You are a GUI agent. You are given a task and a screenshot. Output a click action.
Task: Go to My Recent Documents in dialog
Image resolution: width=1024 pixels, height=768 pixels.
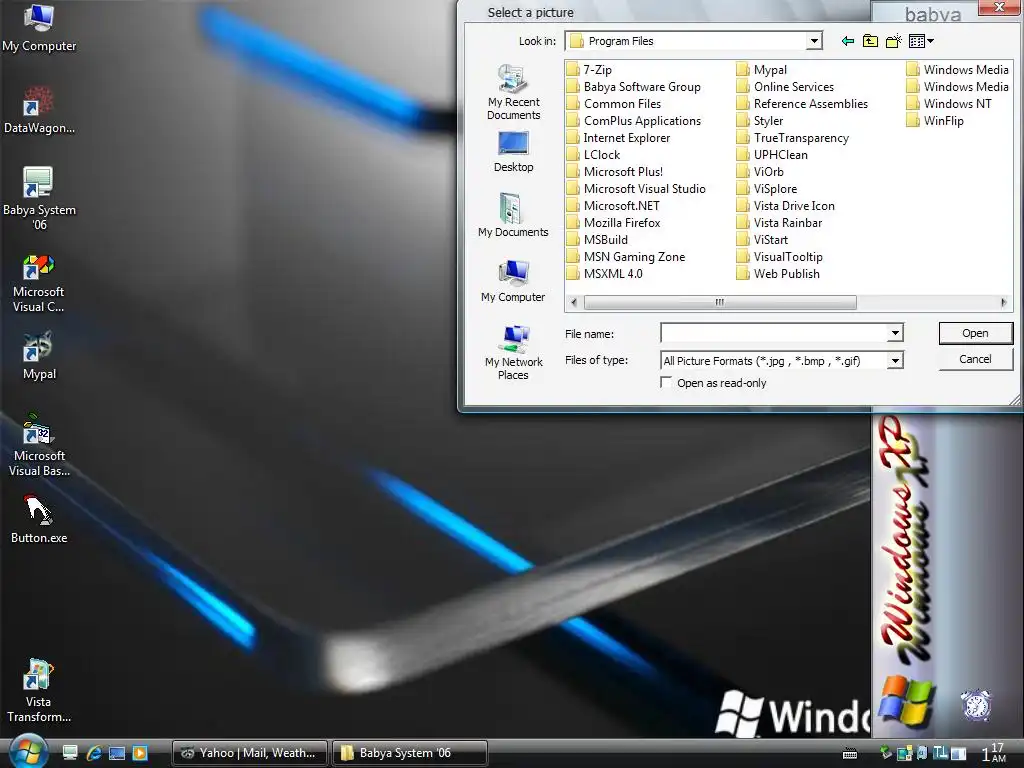click(x=513, y=93)
